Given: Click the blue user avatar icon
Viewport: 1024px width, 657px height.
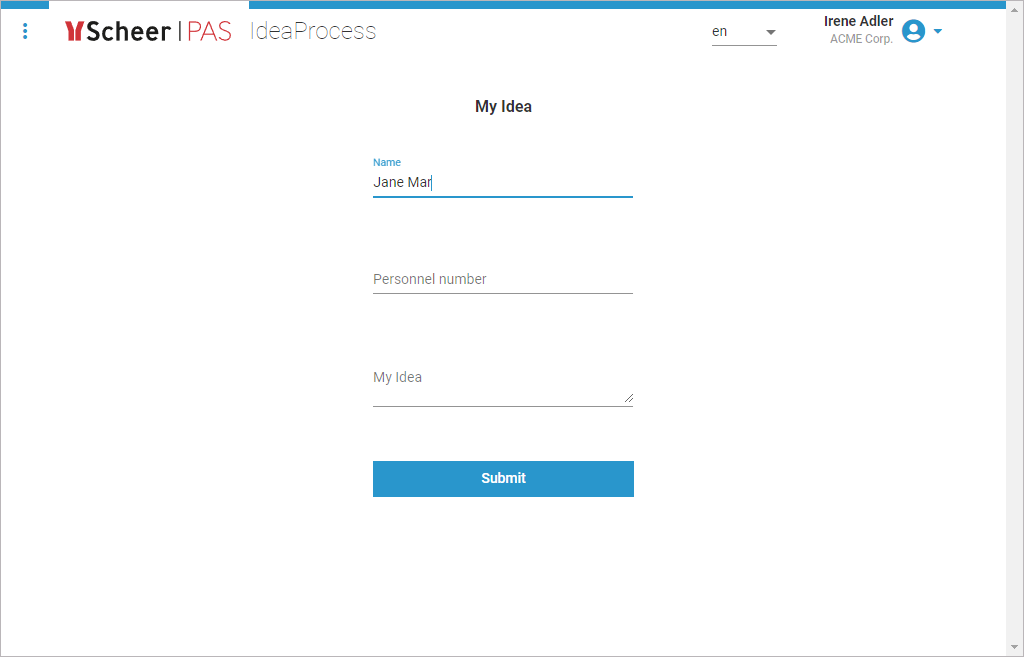Looking at the screenshot, I should 913,31.
